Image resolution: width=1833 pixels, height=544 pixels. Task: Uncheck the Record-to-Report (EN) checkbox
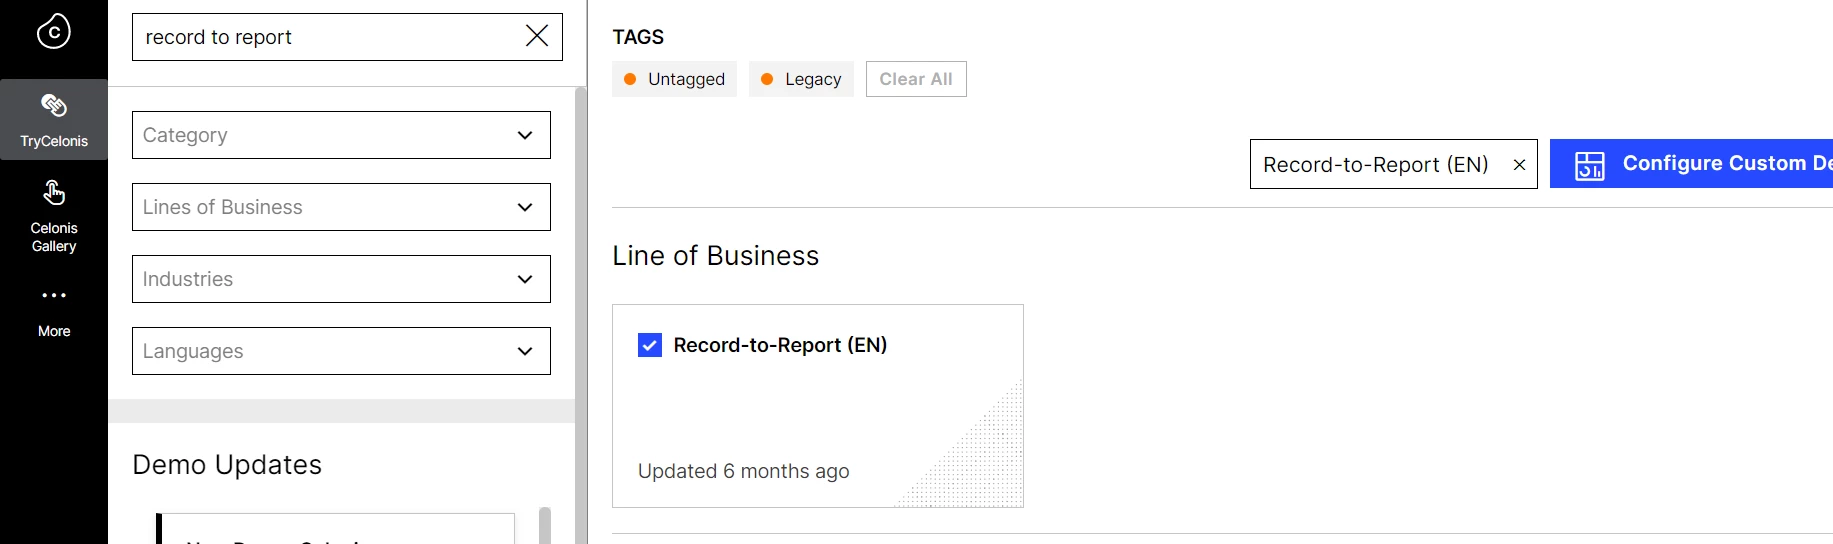pos(650,346)
